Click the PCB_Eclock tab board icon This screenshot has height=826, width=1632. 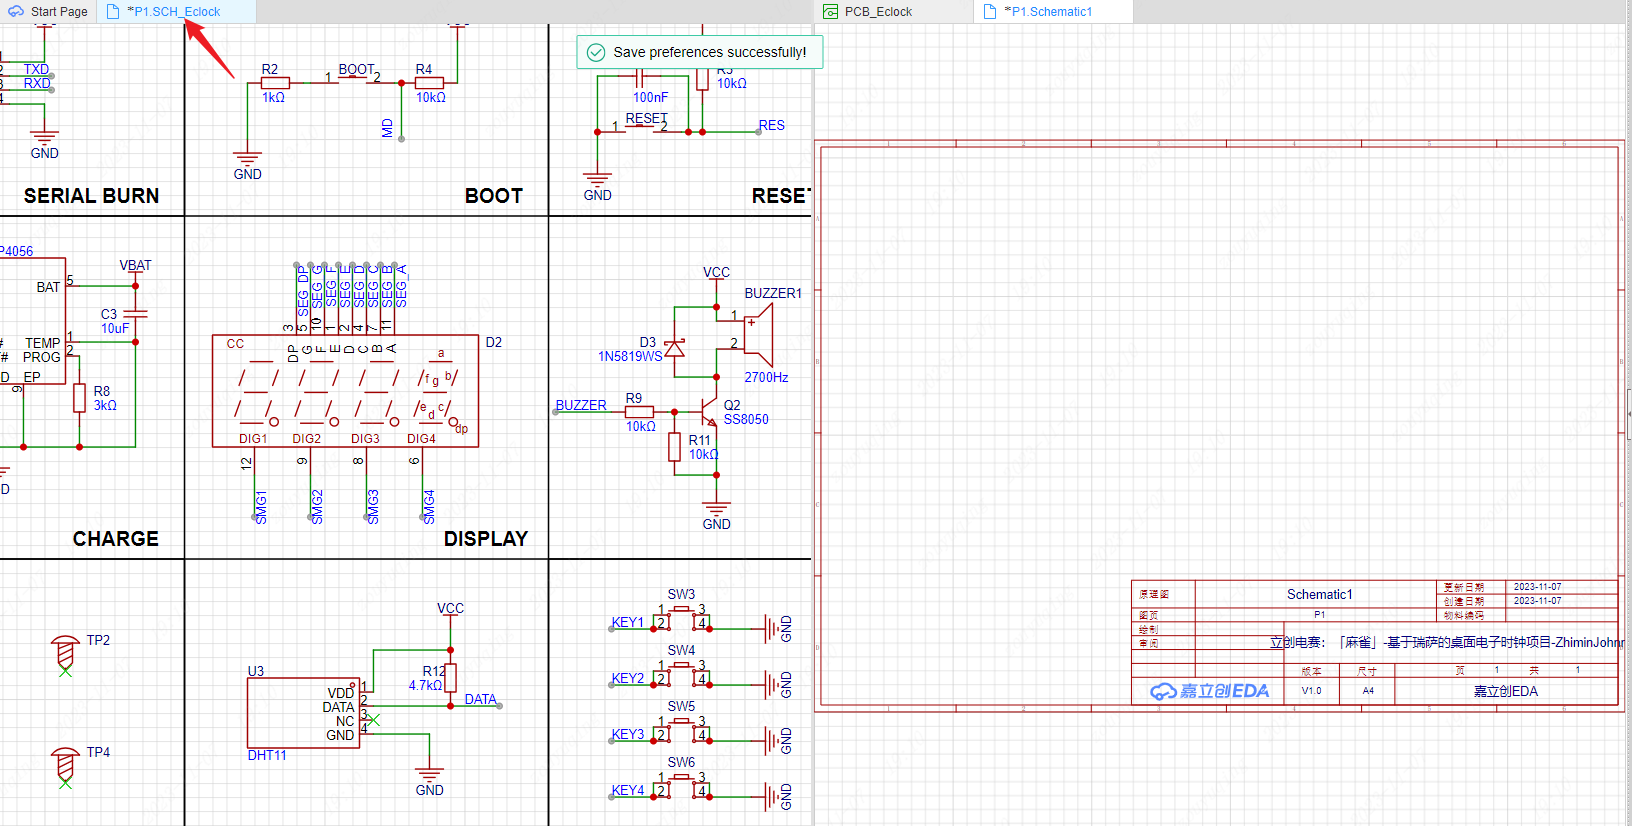(830, 12)
